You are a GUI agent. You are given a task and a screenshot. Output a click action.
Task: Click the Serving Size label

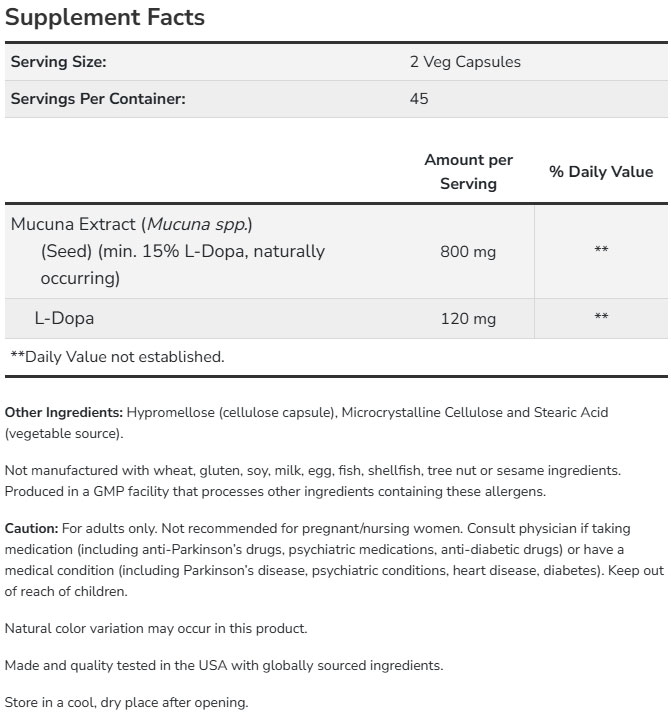pyautogui.click(x=58, y=62)
